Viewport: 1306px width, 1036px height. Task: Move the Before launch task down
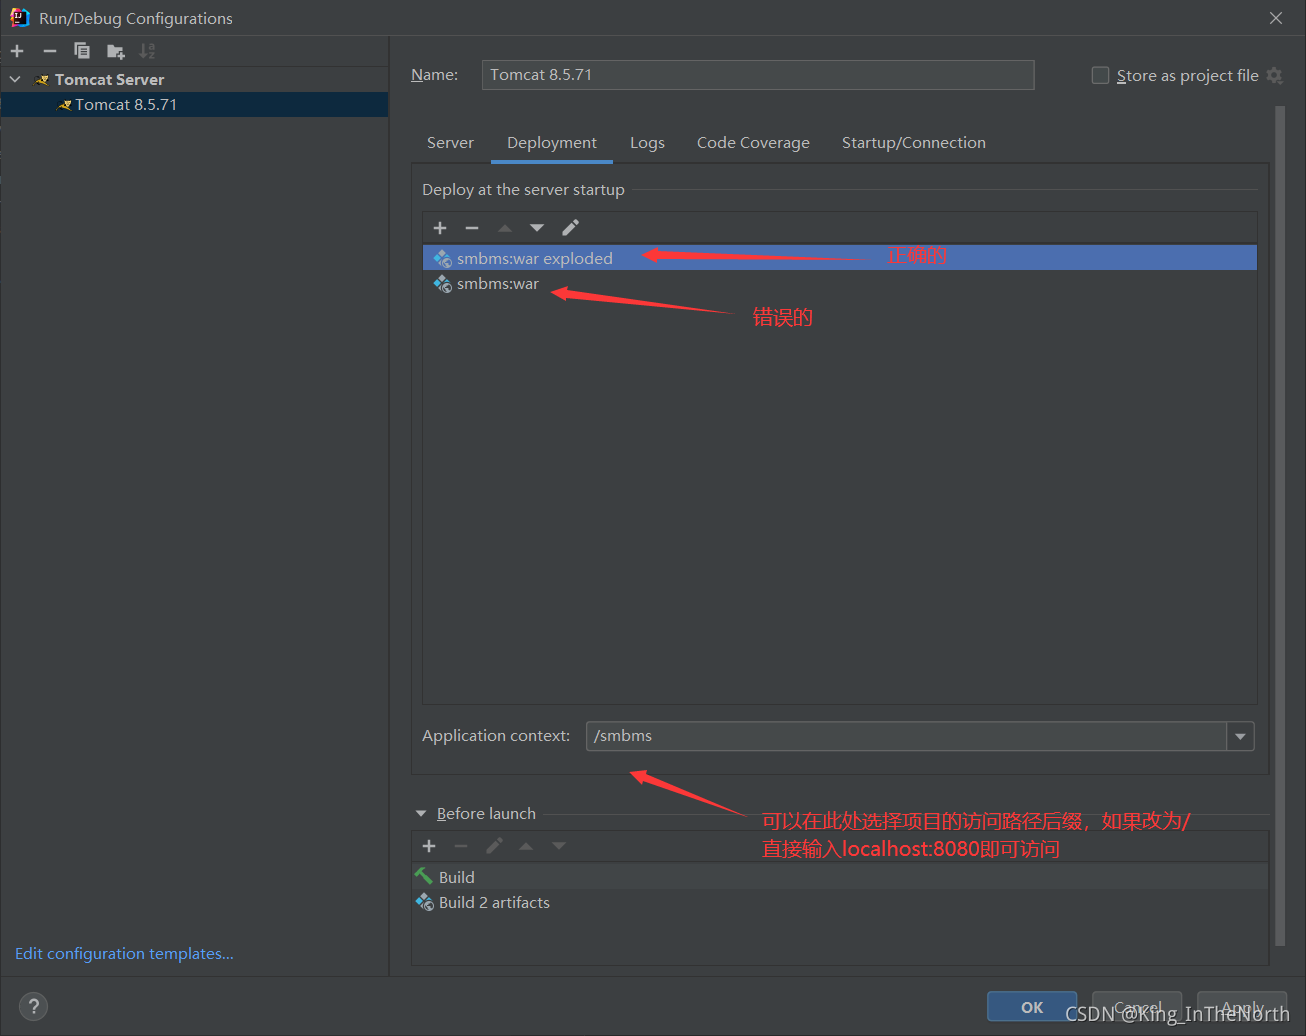[559, 846]
